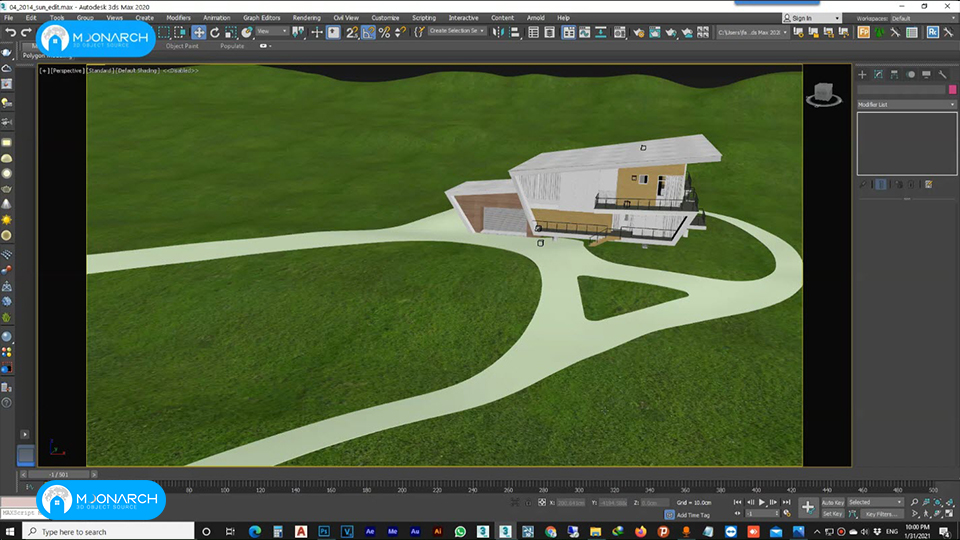Image resolution: width=960 pixels, height=540 pixels.
Task: Open the Scripting menu
Action: (x=424, y=18)
